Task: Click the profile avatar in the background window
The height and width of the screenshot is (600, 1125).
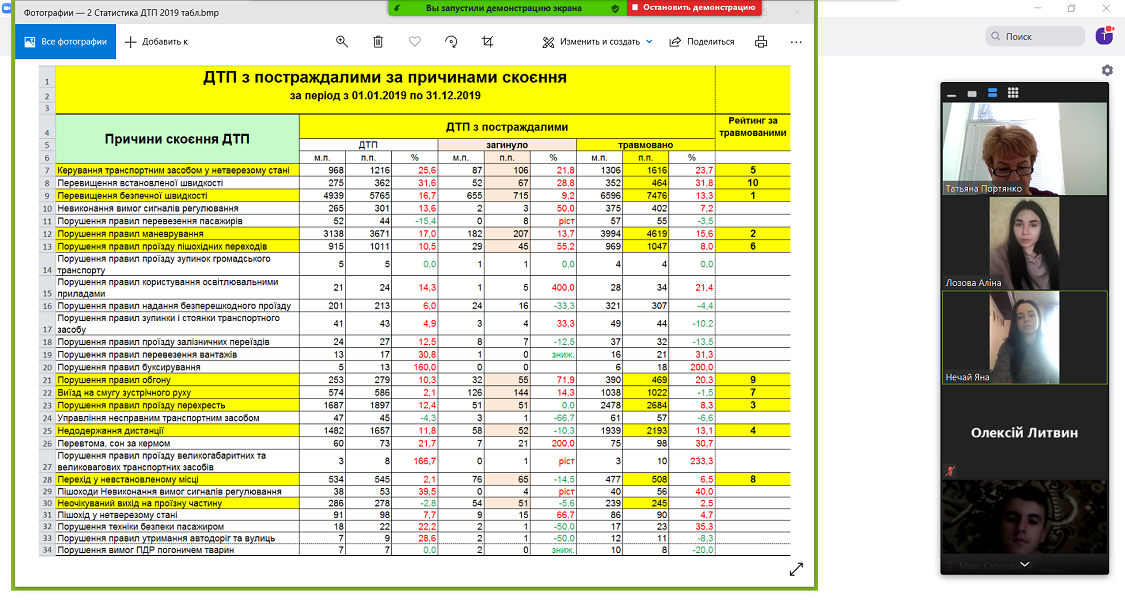Action: (x=1104, y=36)
